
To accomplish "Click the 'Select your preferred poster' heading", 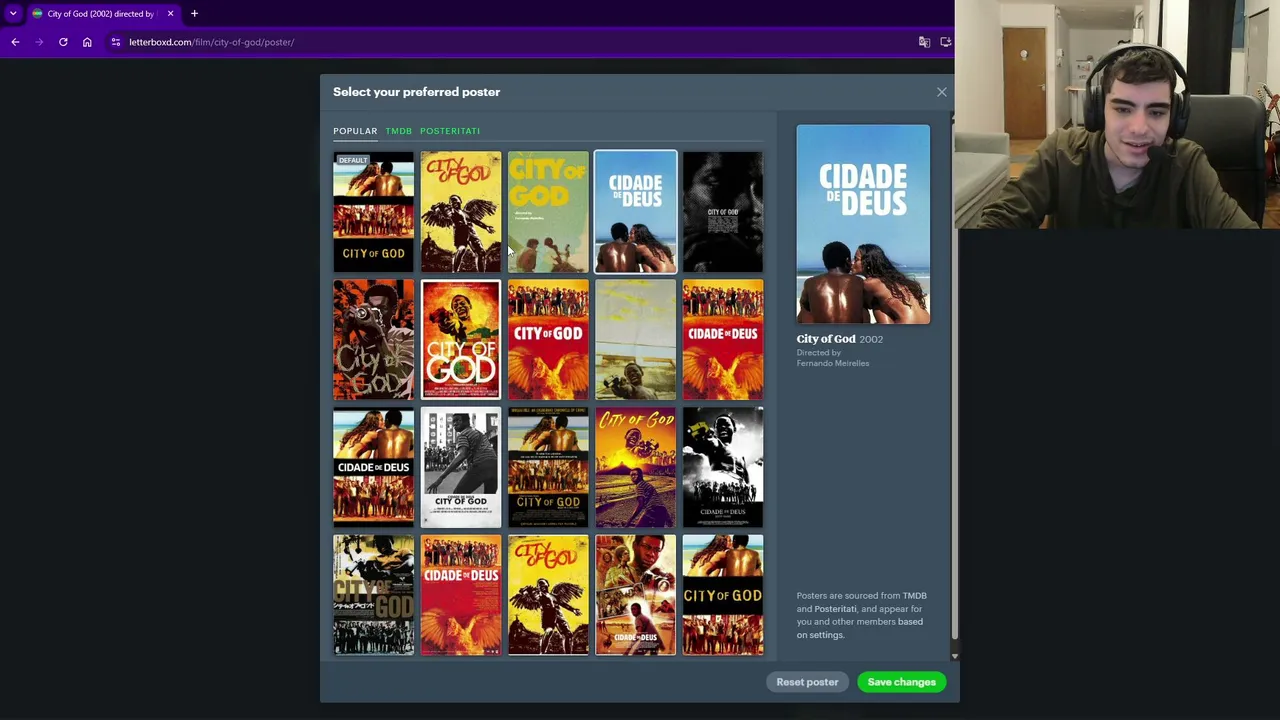I will 416,92.
